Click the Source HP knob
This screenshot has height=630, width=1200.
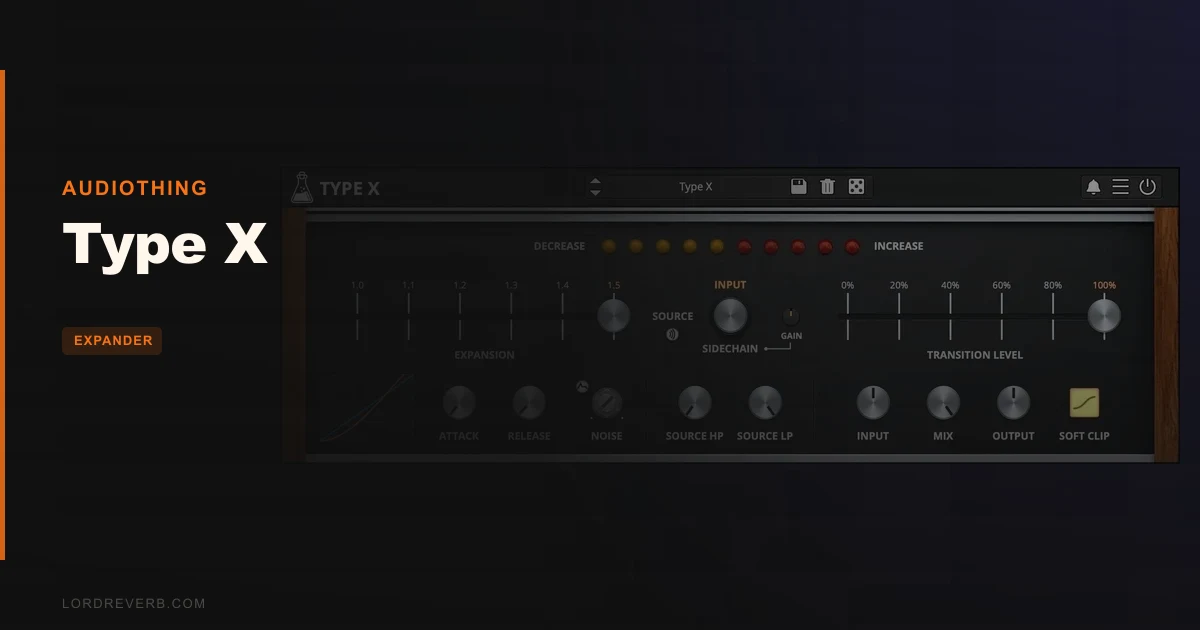(x=694, y=403)
